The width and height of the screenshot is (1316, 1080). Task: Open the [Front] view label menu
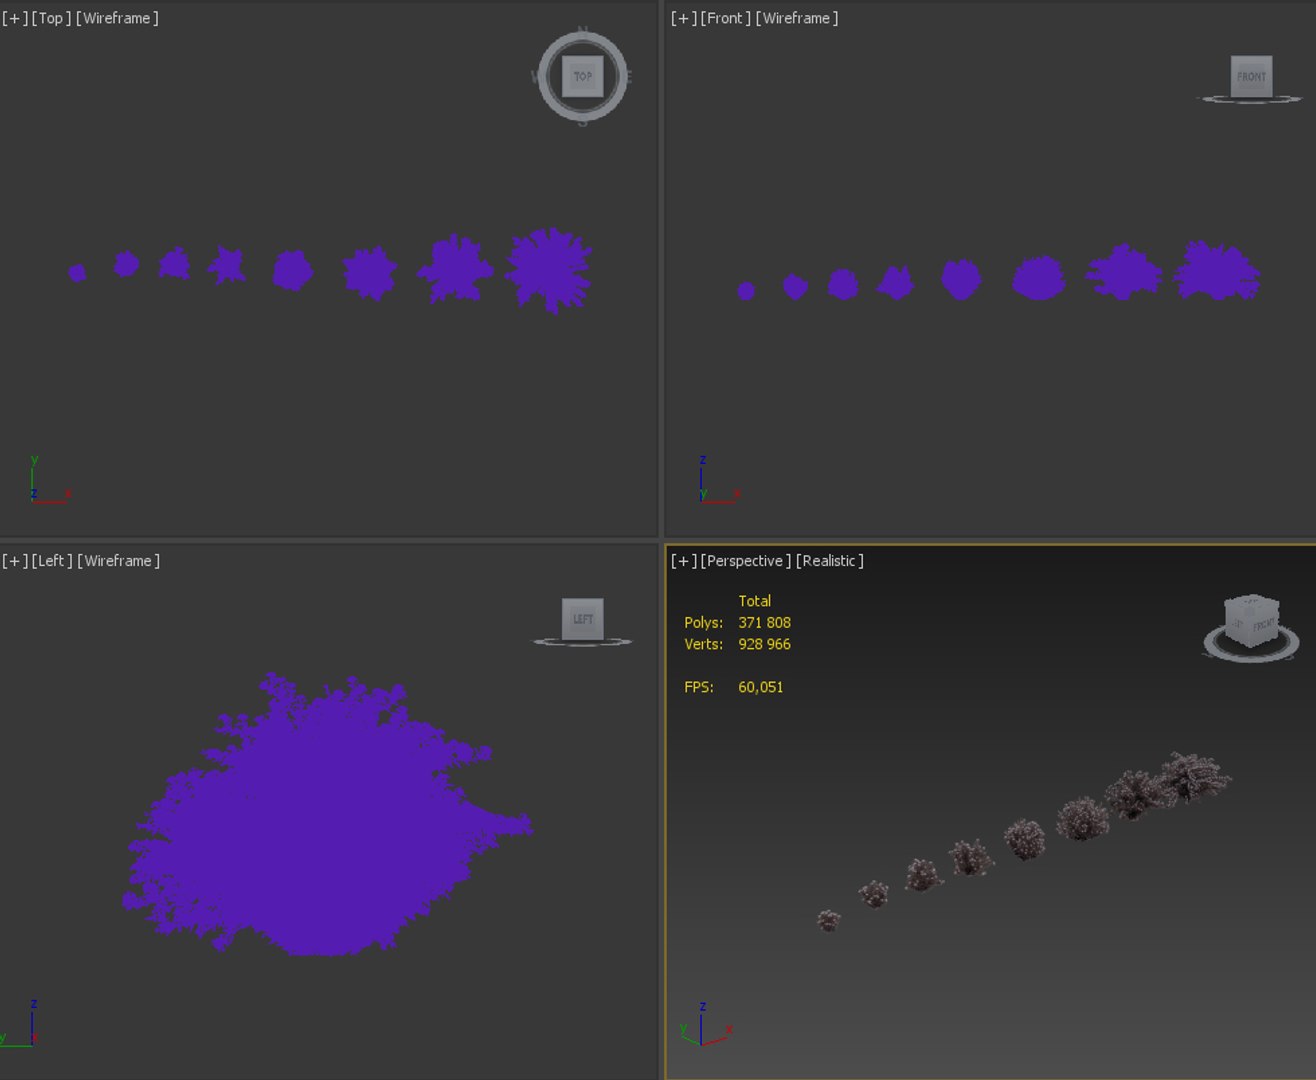point(726,18)
